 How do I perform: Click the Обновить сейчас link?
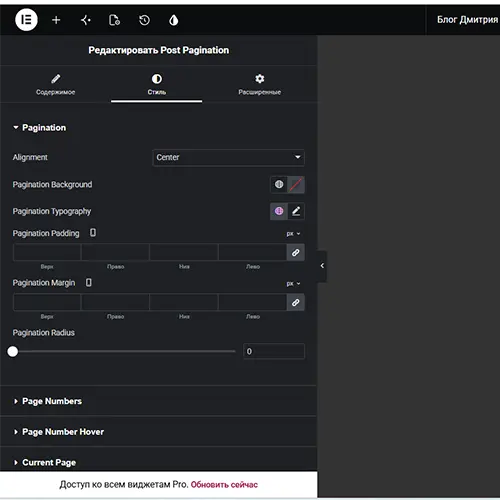pyautogui.click(x=224, y=485)
